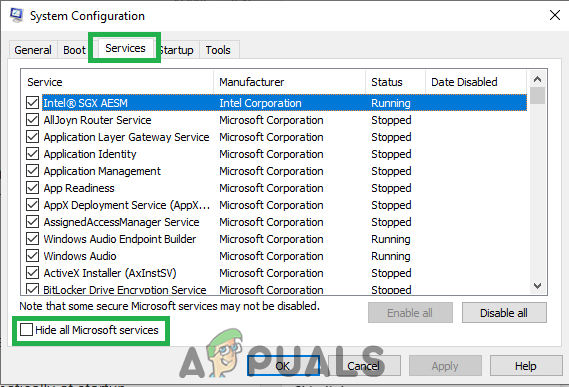Toggle Application Management checkbox
This screenshot has width=569, height=387.
click(x=32, y=171)
